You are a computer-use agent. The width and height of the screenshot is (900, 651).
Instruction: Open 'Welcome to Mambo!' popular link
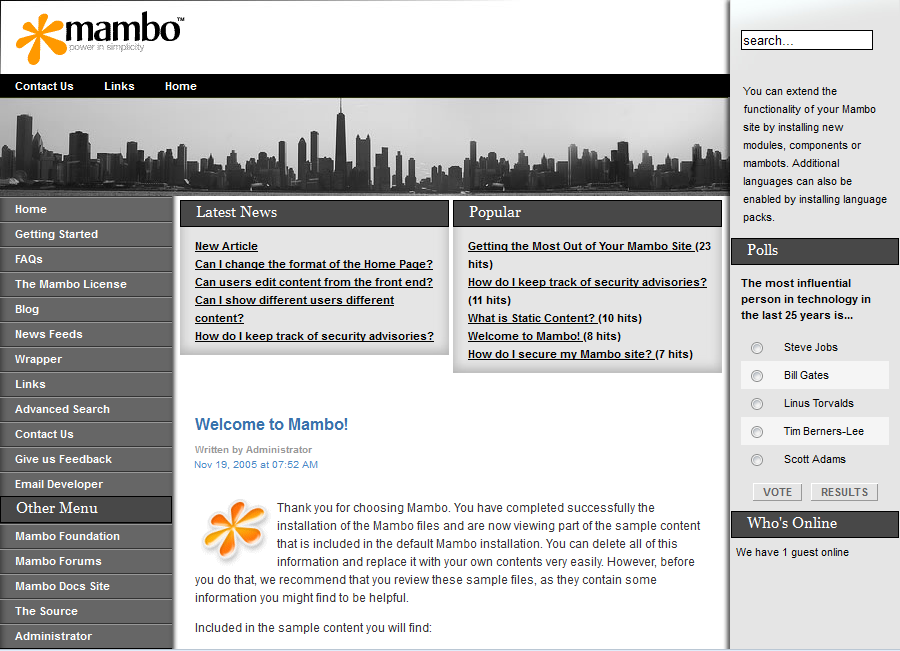pyautogui.click(x=524, y=336)
